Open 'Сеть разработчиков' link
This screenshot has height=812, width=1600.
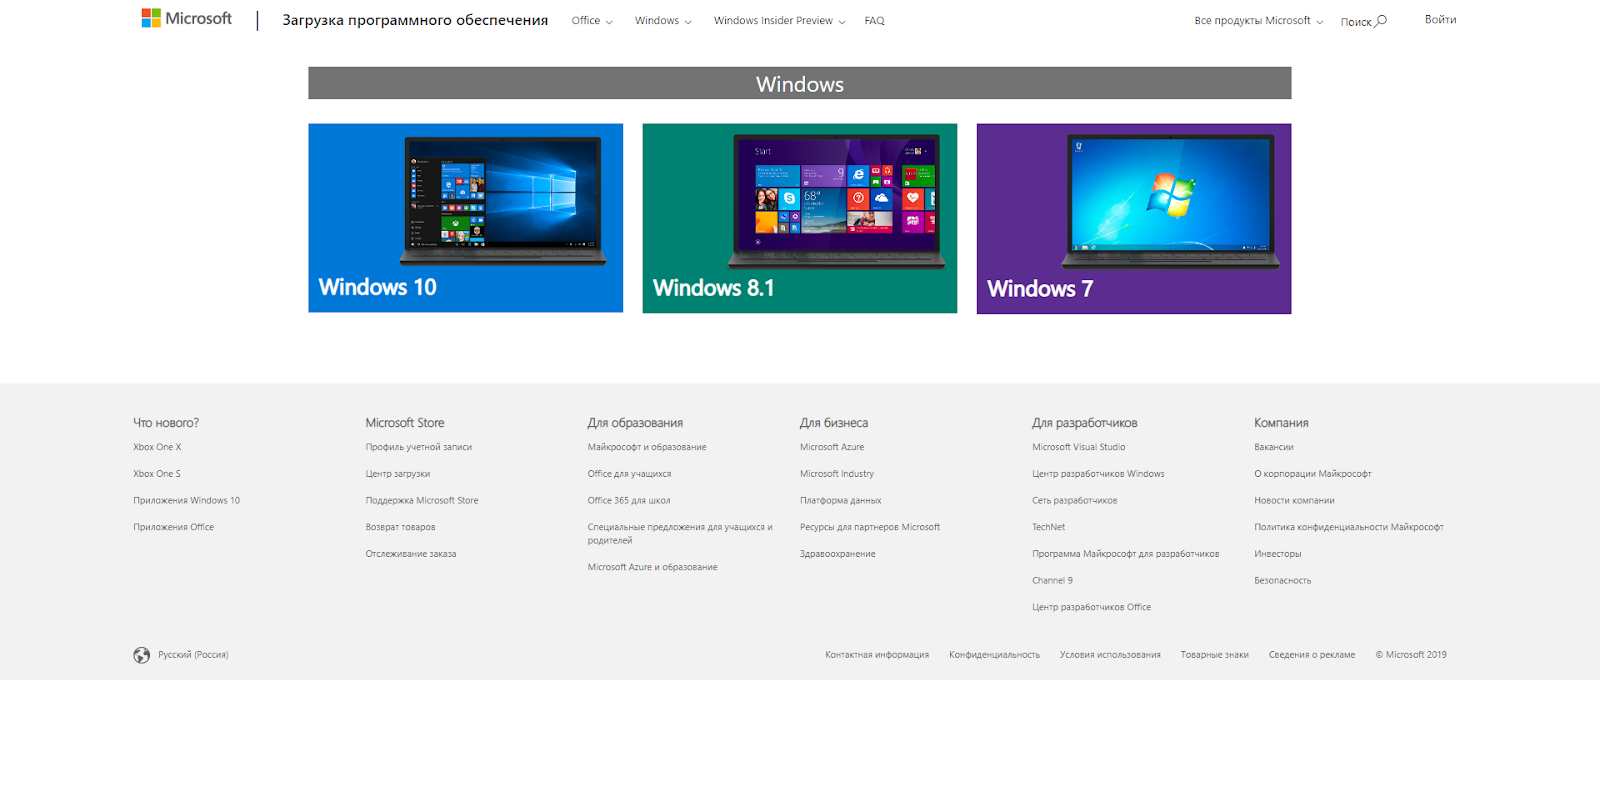(x=1075, y=501)
